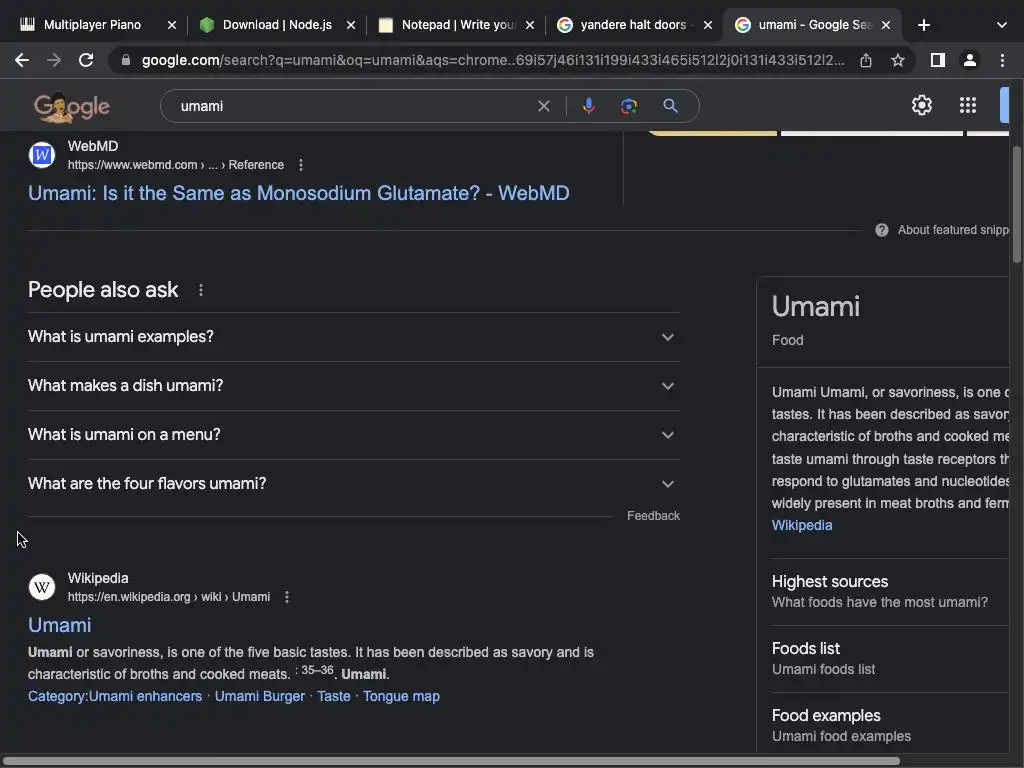Click the Umami knowledge panel heading
The height and width of the screenshot is (768, 1024).
pos(816,306)
